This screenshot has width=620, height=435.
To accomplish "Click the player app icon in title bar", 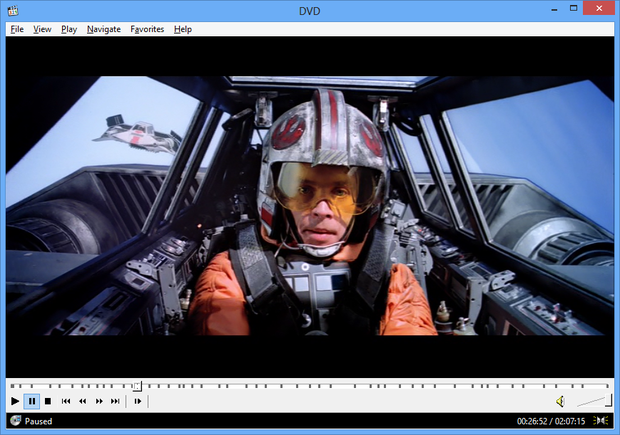I will click(x=13, y=11).
